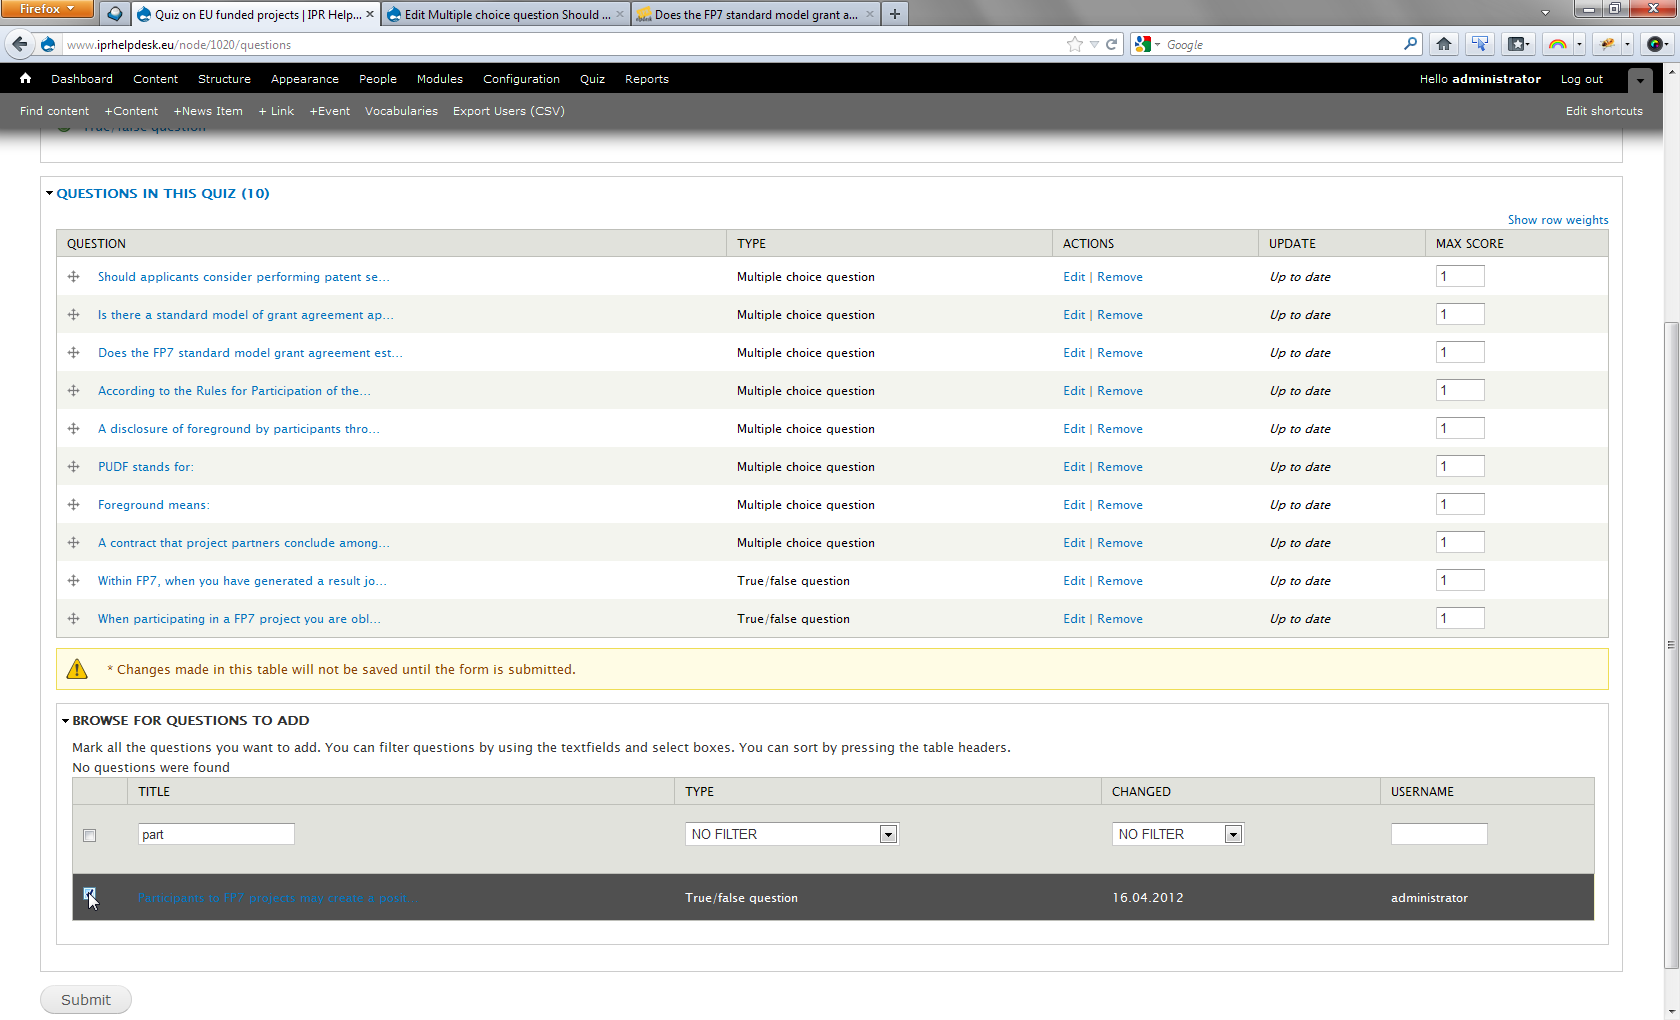Open the Firefox application menu

47,9
